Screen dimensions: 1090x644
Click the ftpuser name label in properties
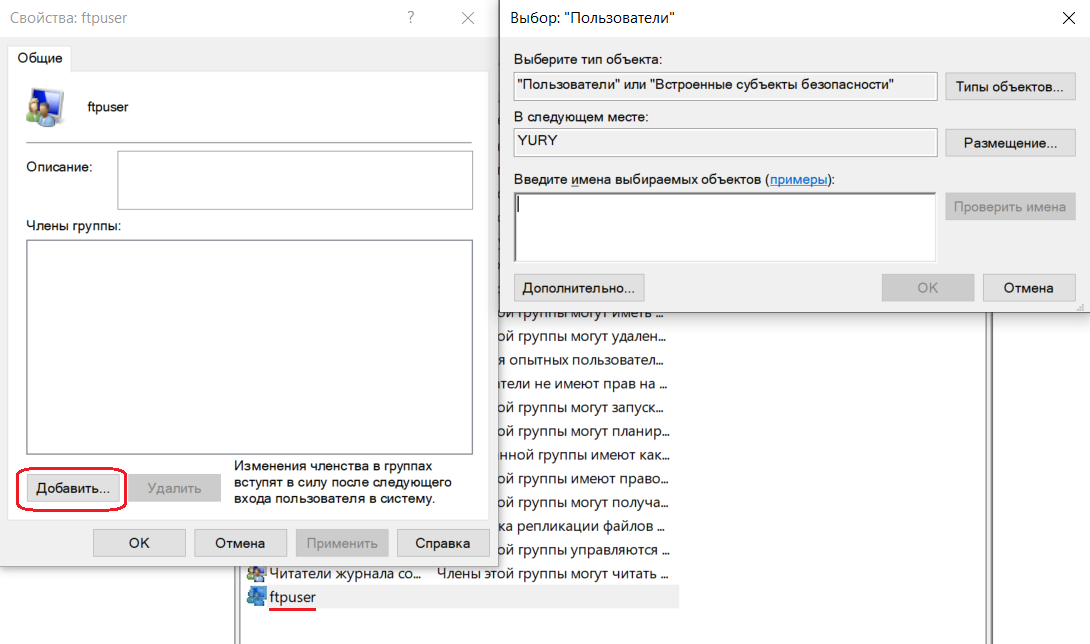pos(108,107)
